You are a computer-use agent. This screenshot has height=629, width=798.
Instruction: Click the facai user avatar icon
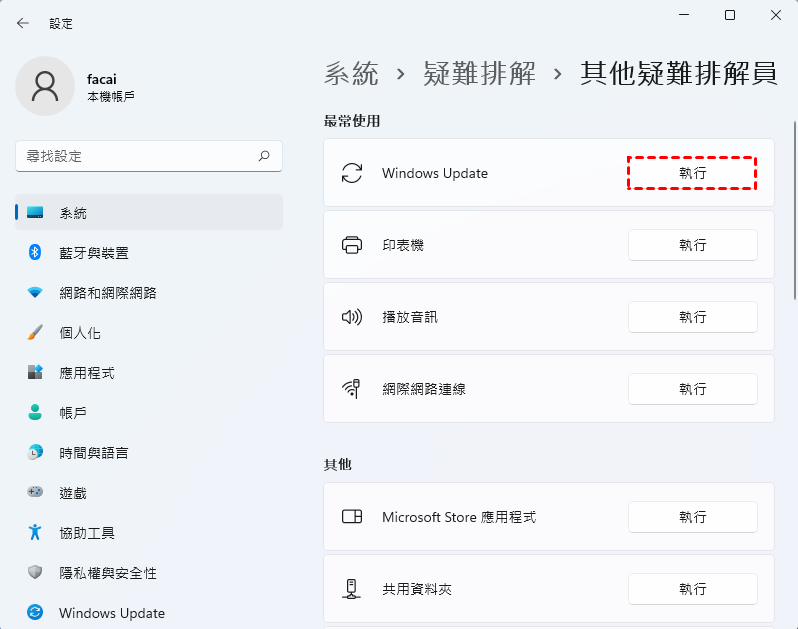point(45,86)
